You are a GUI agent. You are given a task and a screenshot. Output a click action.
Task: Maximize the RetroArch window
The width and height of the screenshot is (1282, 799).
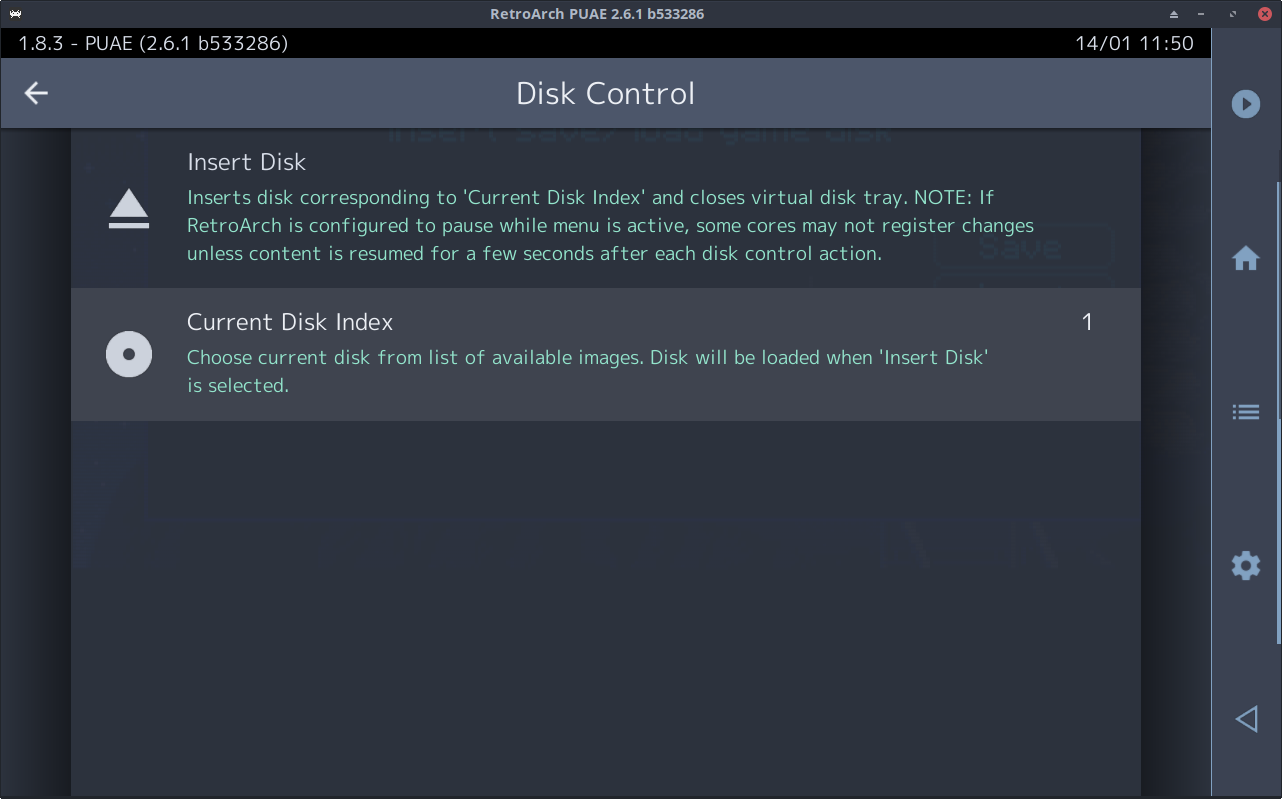coord(1235,14)
